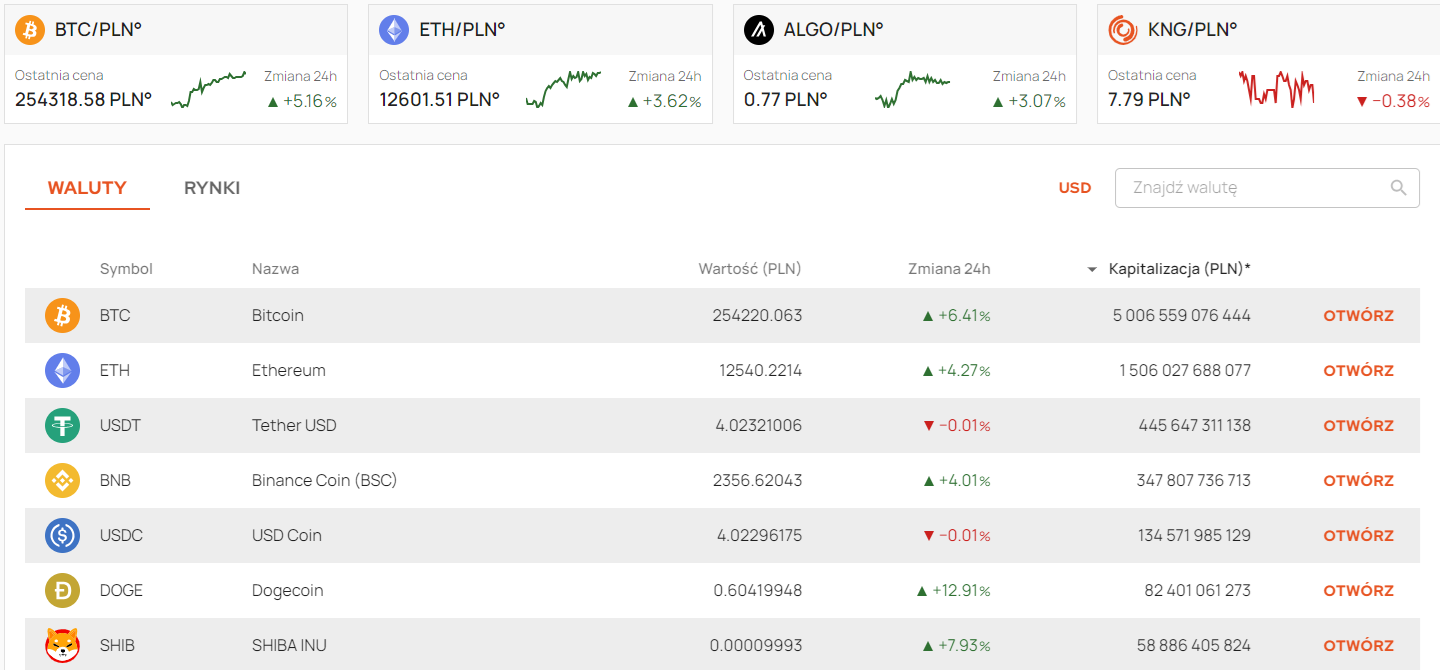Click the Tether USD name cell
Image resolution: width=1440 pixels, height=670 pixels.
click(x=294, y=426)
